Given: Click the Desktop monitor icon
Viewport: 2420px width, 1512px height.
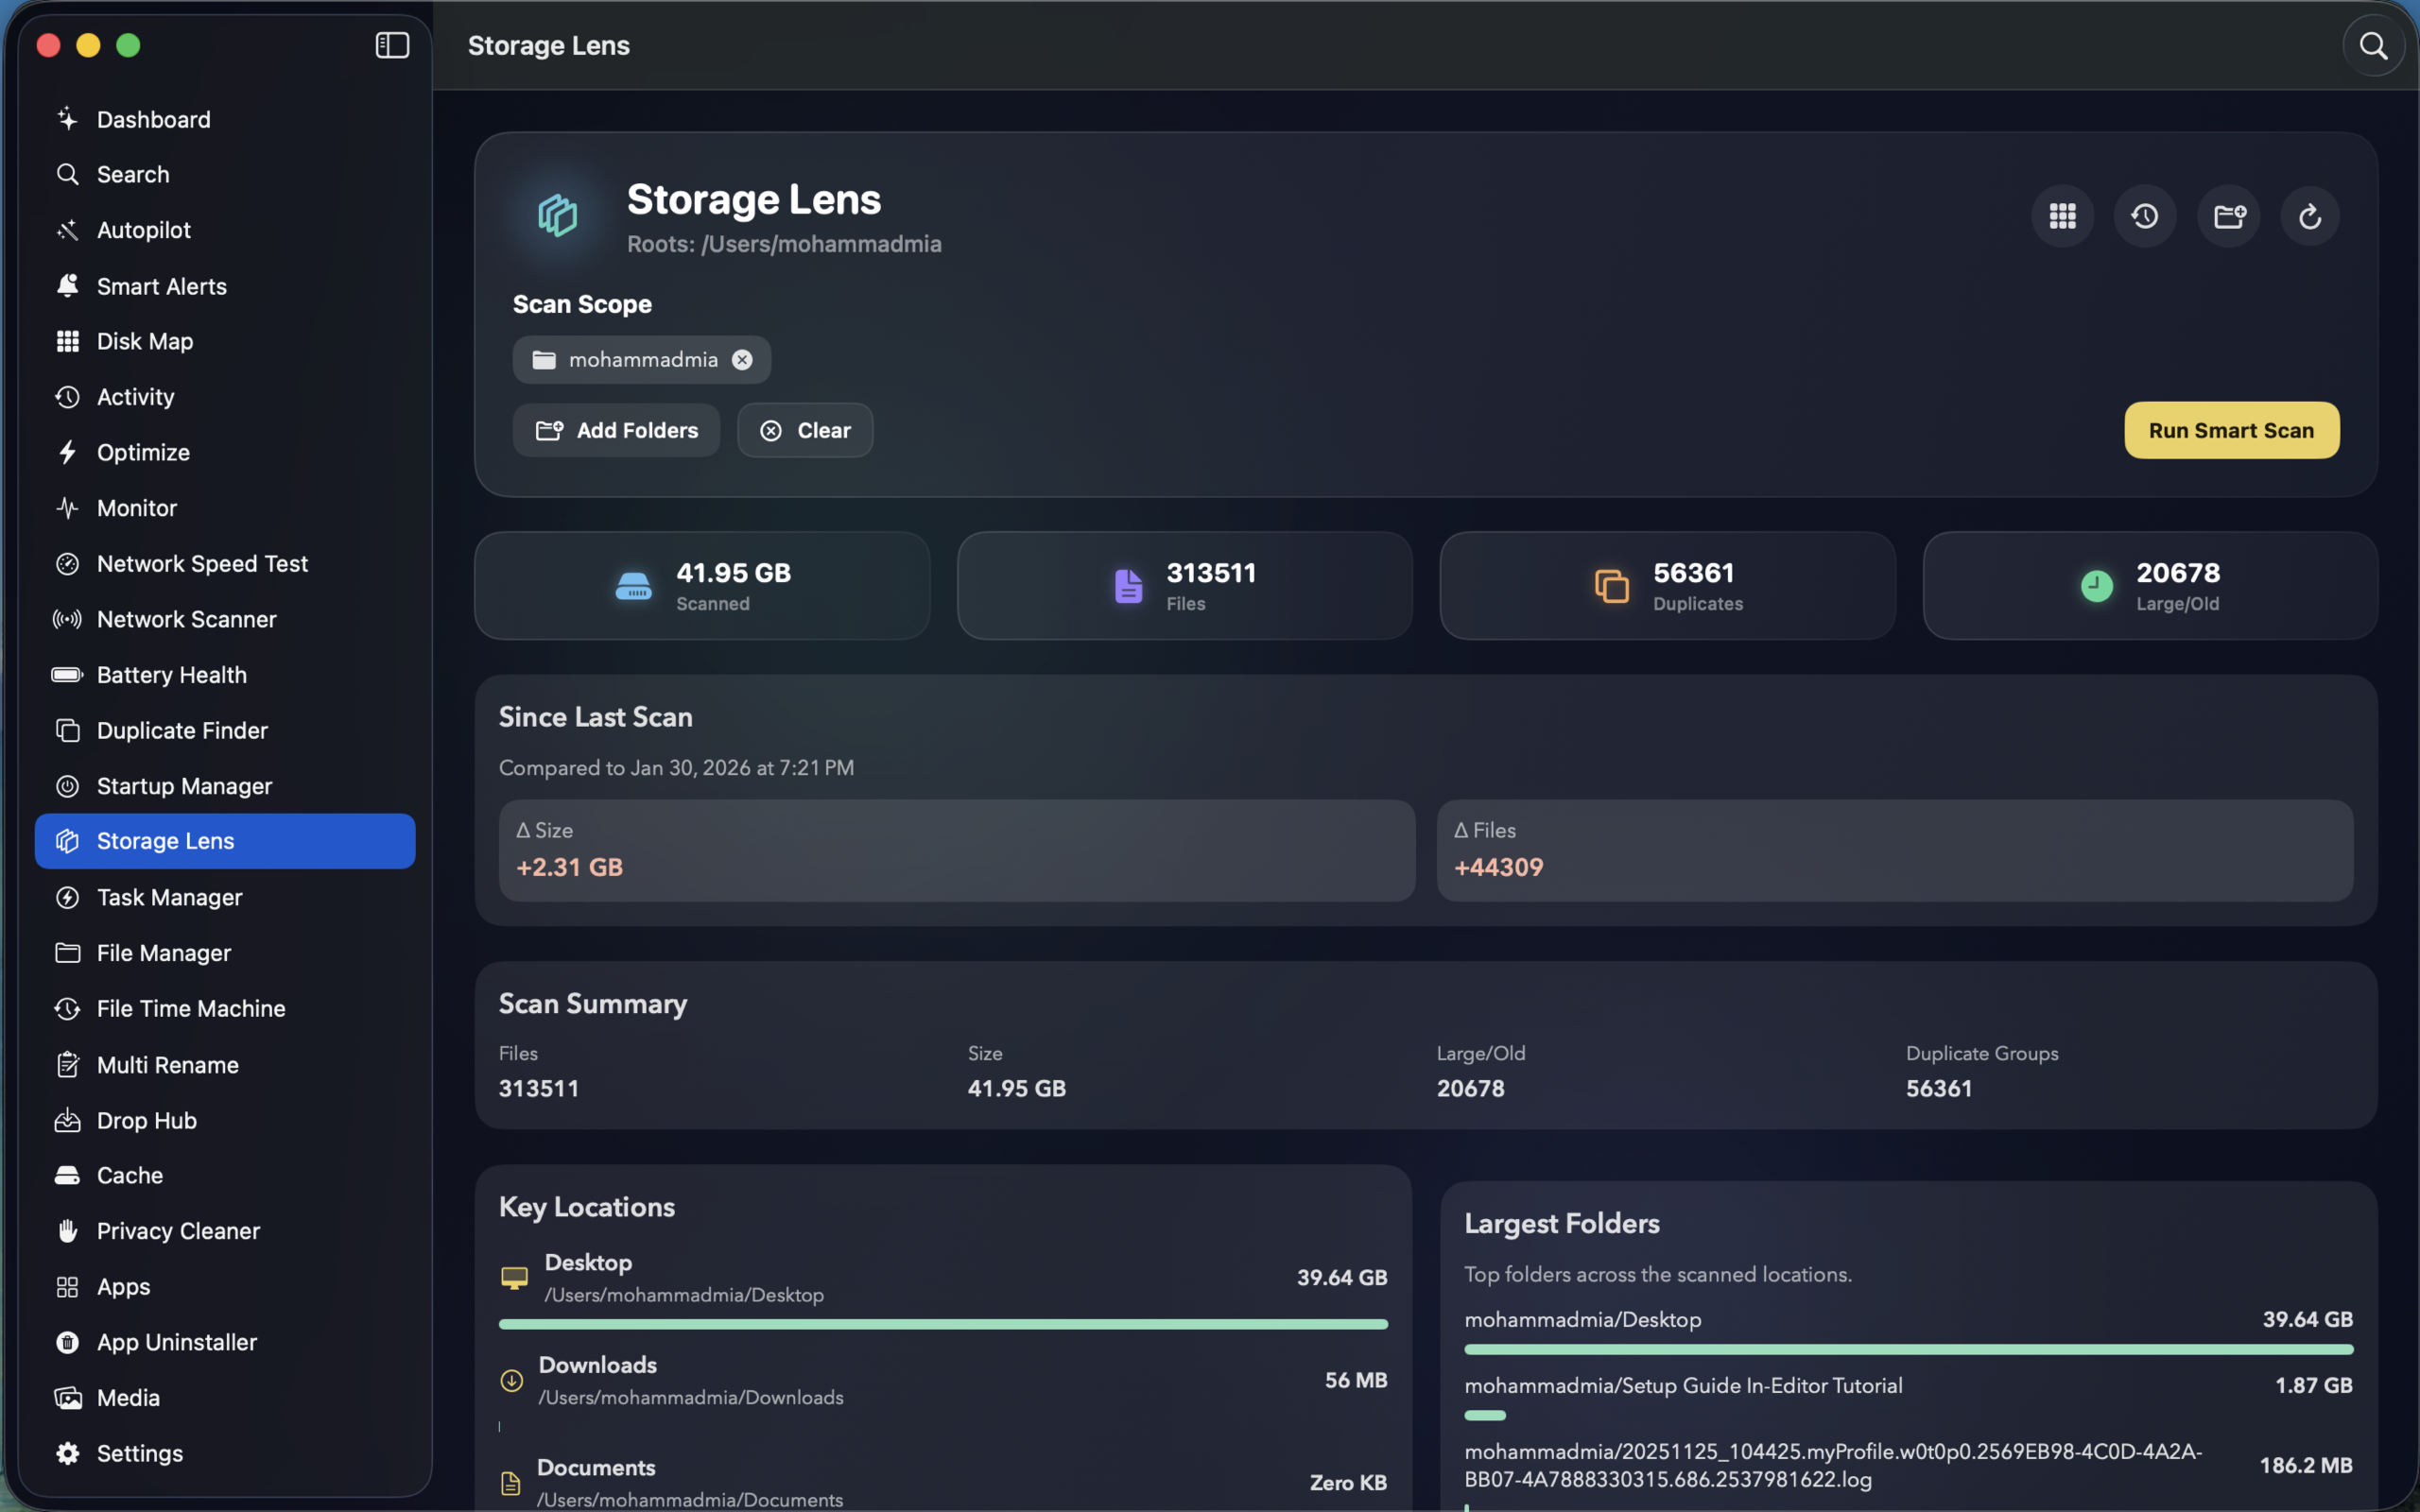Looking at the screenshot, I should [514, 1278].
